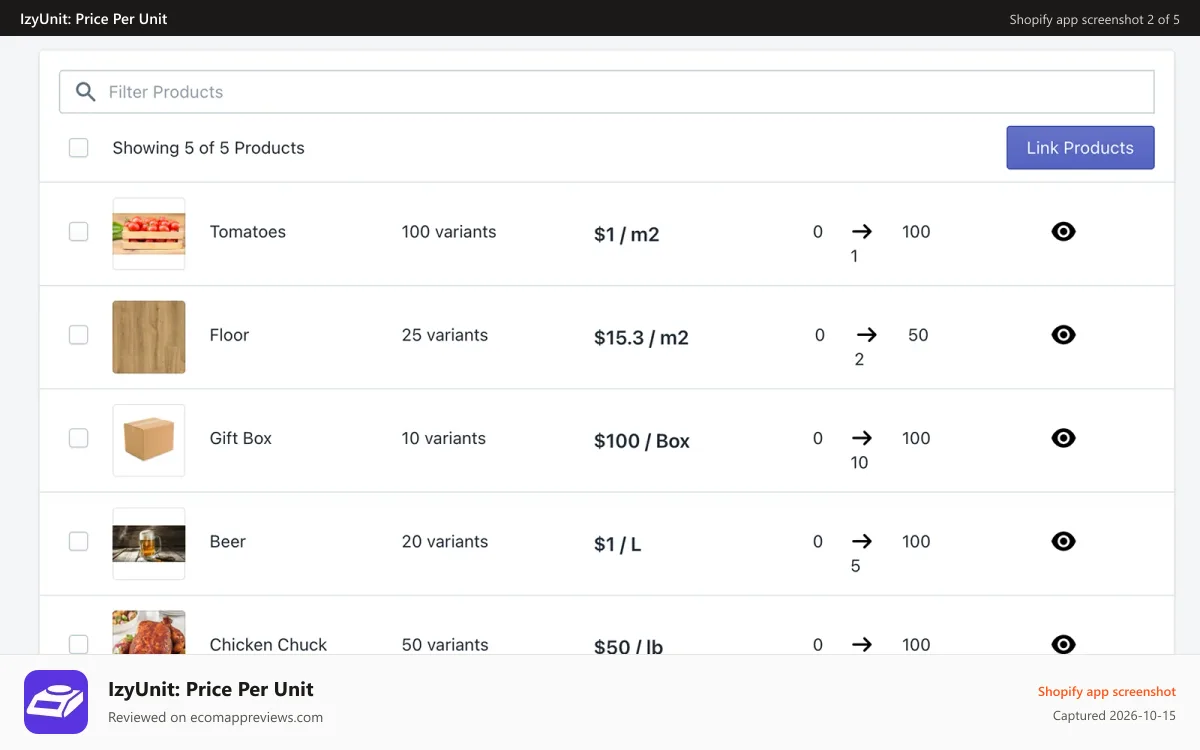Click the 100 variants text
The image size is (1200, 750).
pyautogui.click(x=449, y=232)
